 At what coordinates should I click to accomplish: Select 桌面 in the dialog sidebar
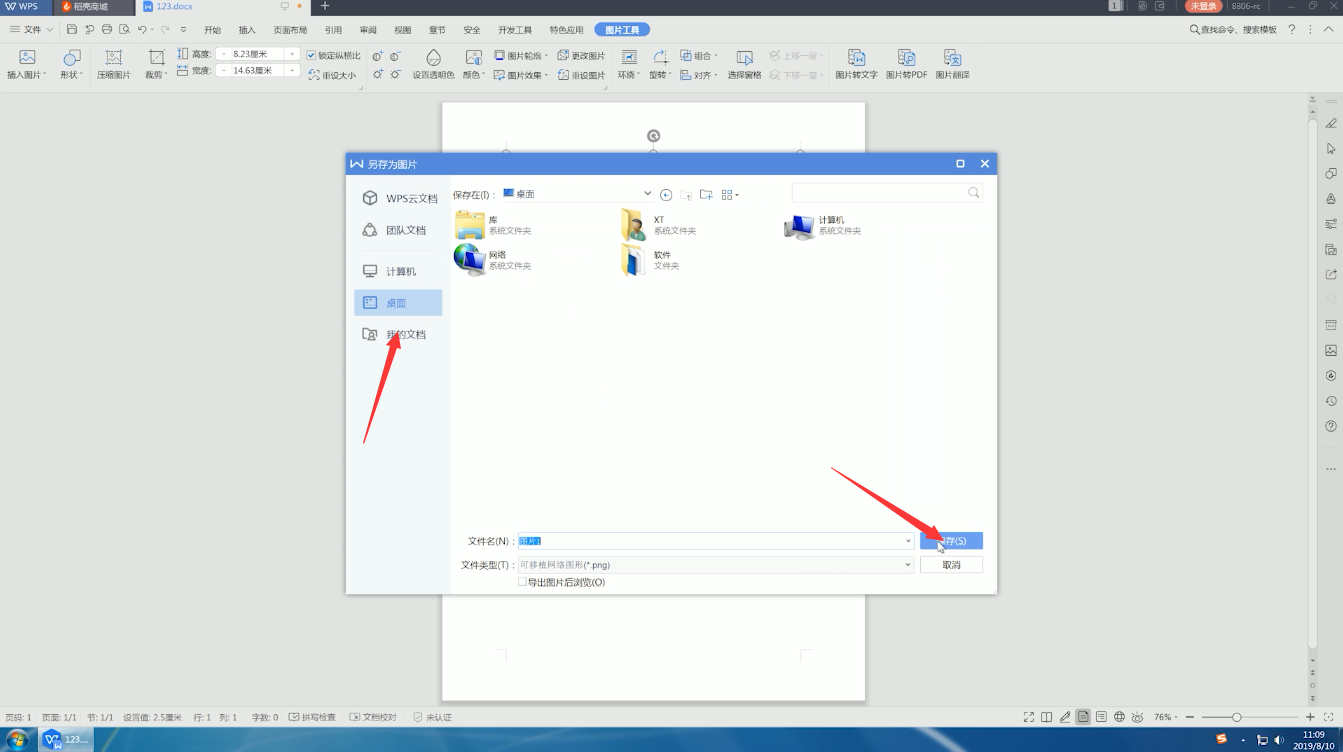point(399,303)
